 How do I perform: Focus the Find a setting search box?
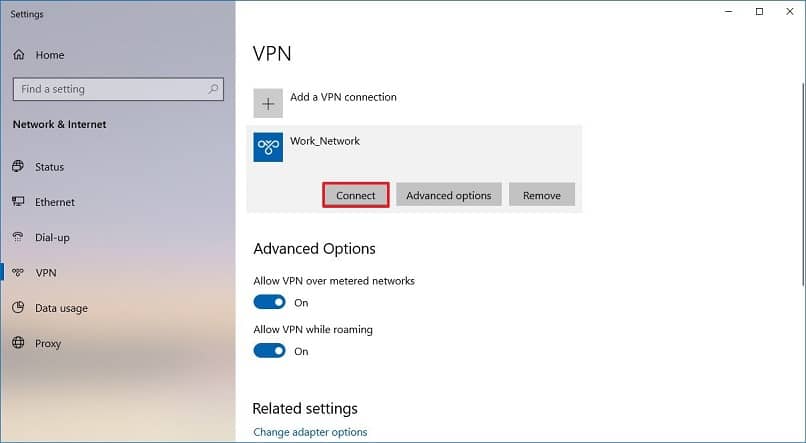110,89
